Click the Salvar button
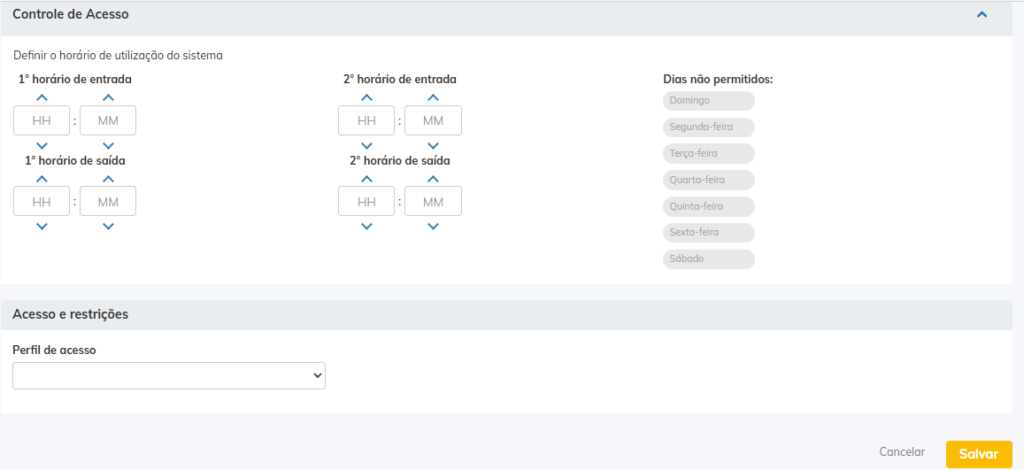The width and height of the screenshot is (1024, 470). click(x=978, y=454)
